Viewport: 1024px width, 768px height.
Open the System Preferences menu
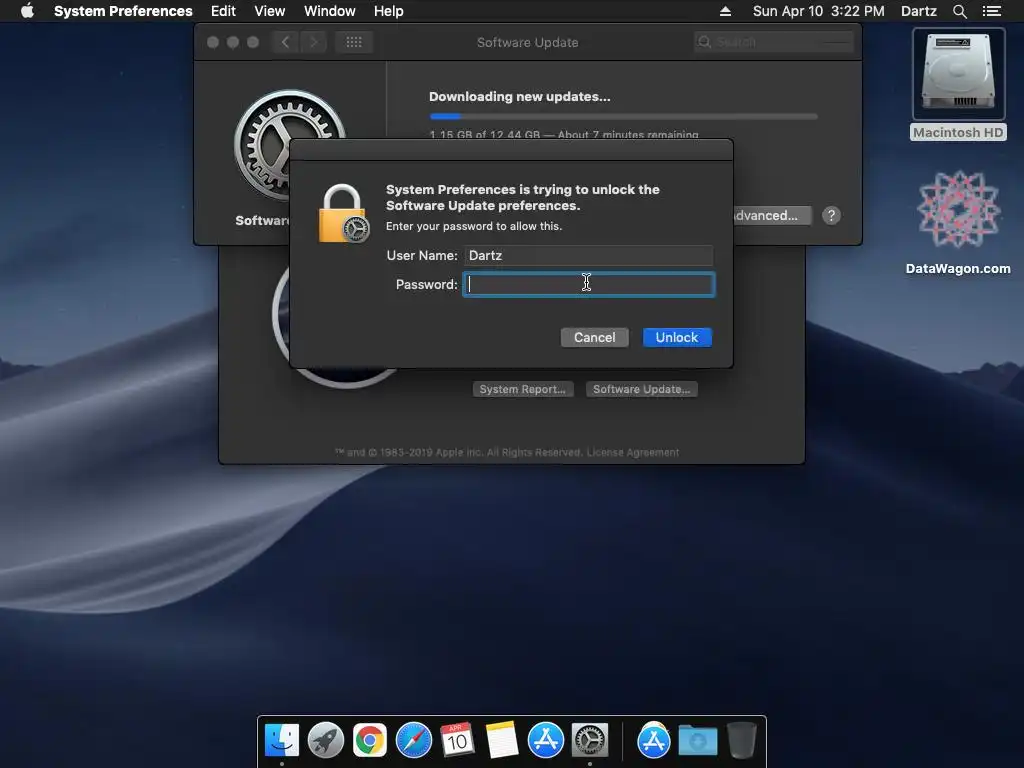click(123, 11)
